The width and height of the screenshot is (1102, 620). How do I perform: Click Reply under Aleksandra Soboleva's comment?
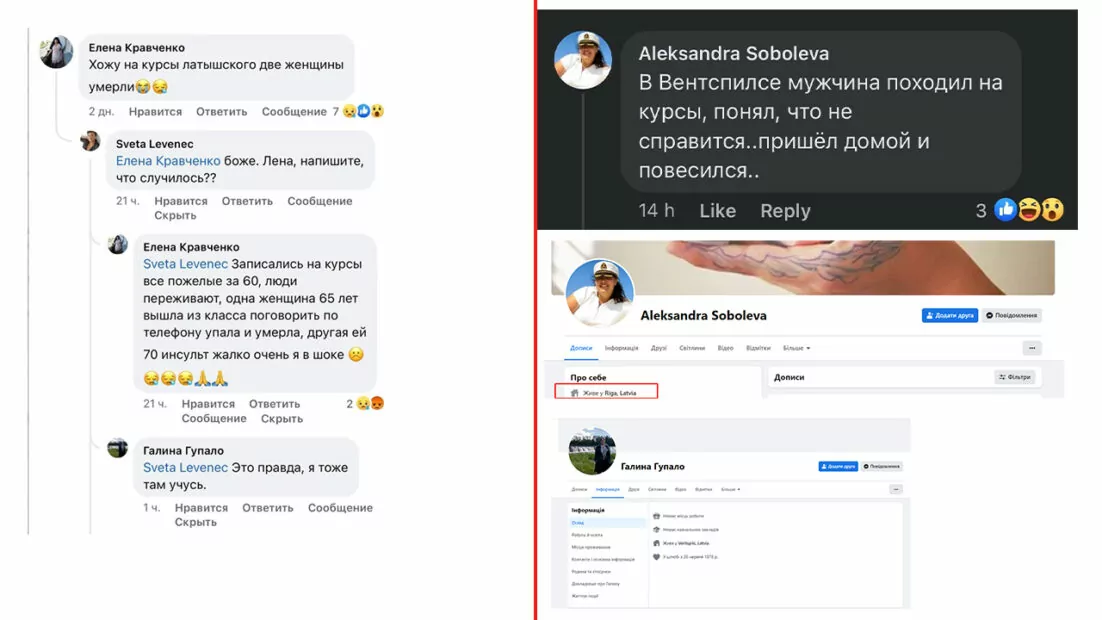pyautogui.click(x=785, y=211)
